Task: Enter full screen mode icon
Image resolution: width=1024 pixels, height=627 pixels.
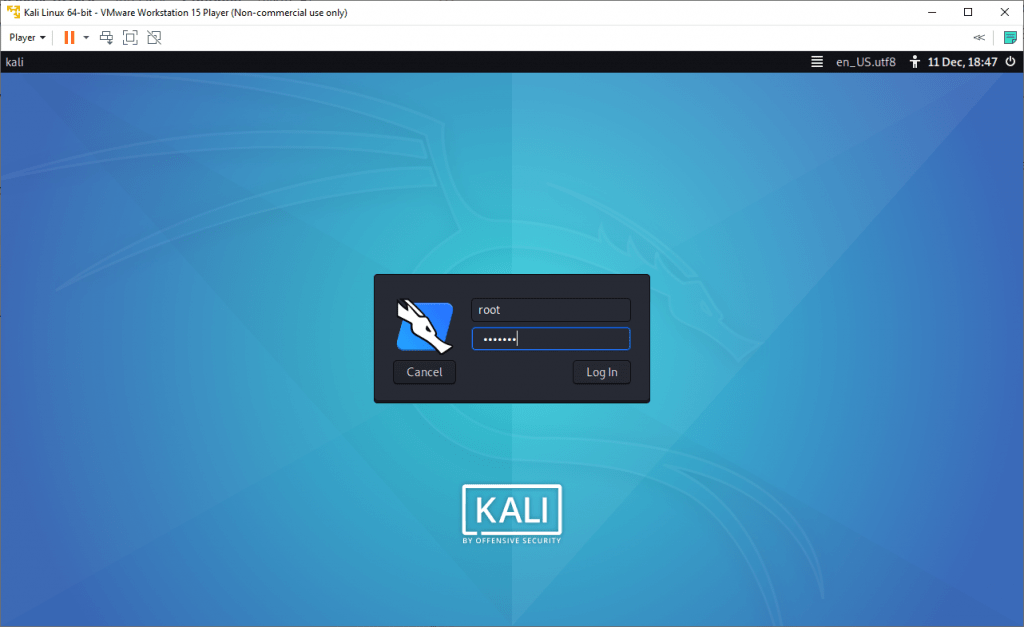Action: [x=130, y=37]
